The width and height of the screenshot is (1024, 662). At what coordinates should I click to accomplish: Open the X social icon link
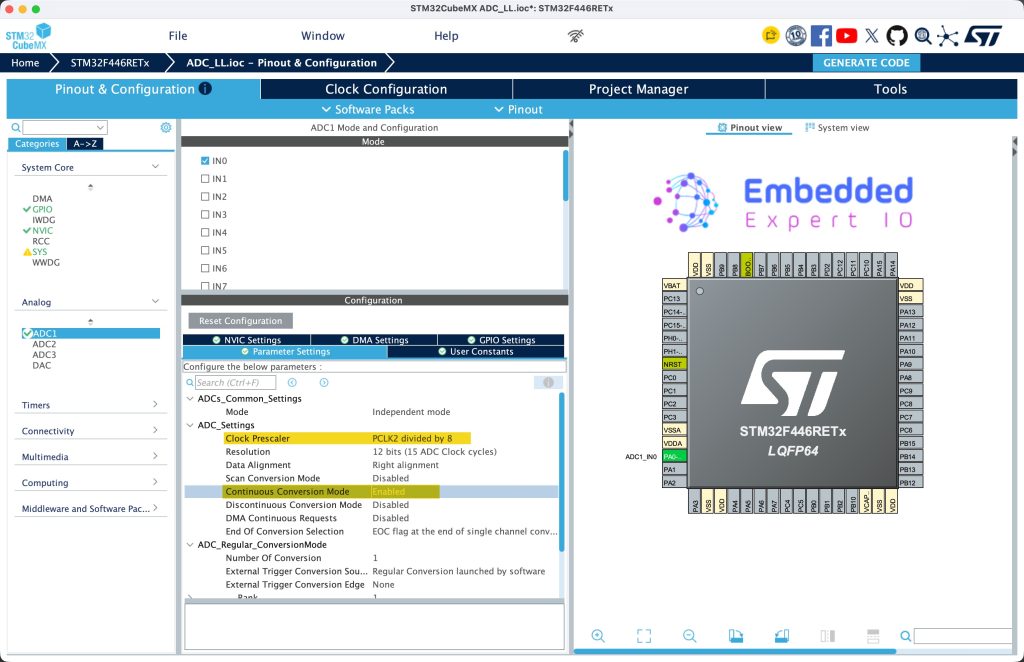click(x=872, y=36)
